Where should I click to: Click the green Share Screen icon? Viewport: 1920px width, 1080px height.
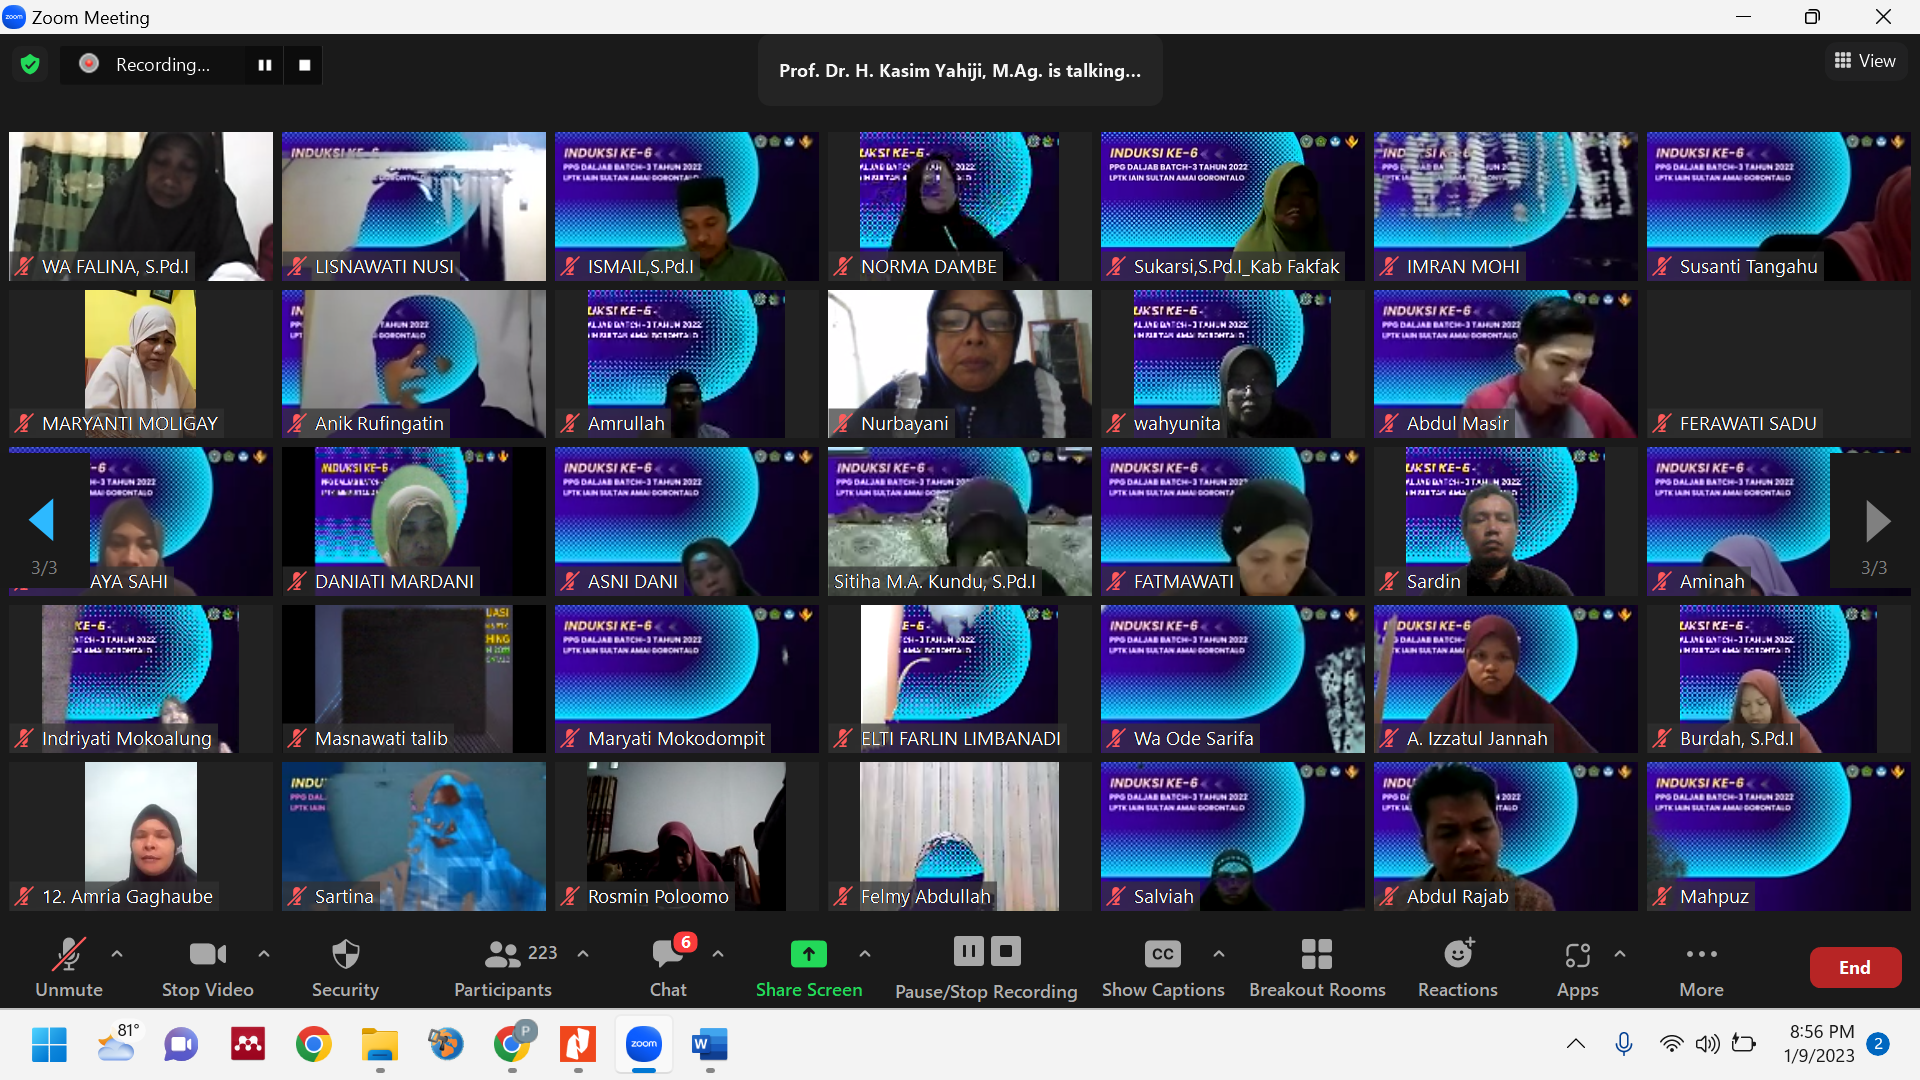(808, 954)
